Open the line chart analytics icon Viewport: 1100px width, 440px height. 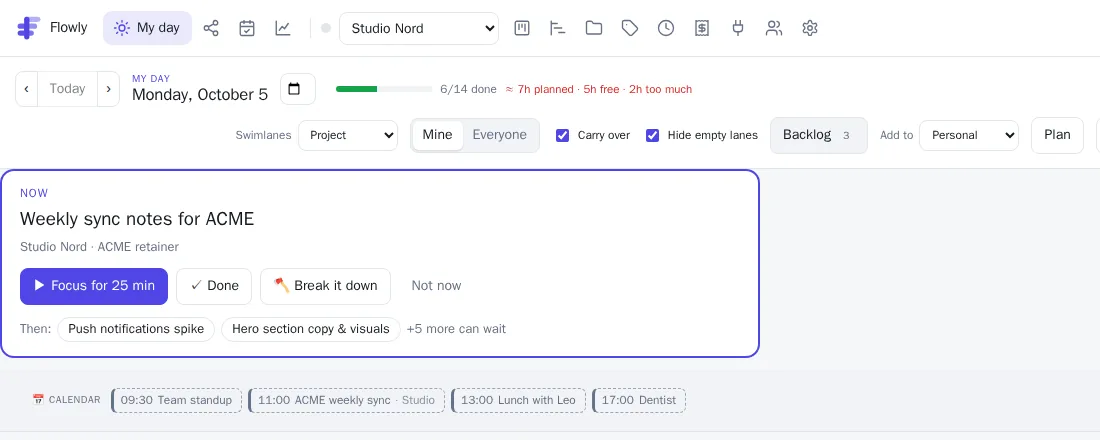(x=283, y=28)
